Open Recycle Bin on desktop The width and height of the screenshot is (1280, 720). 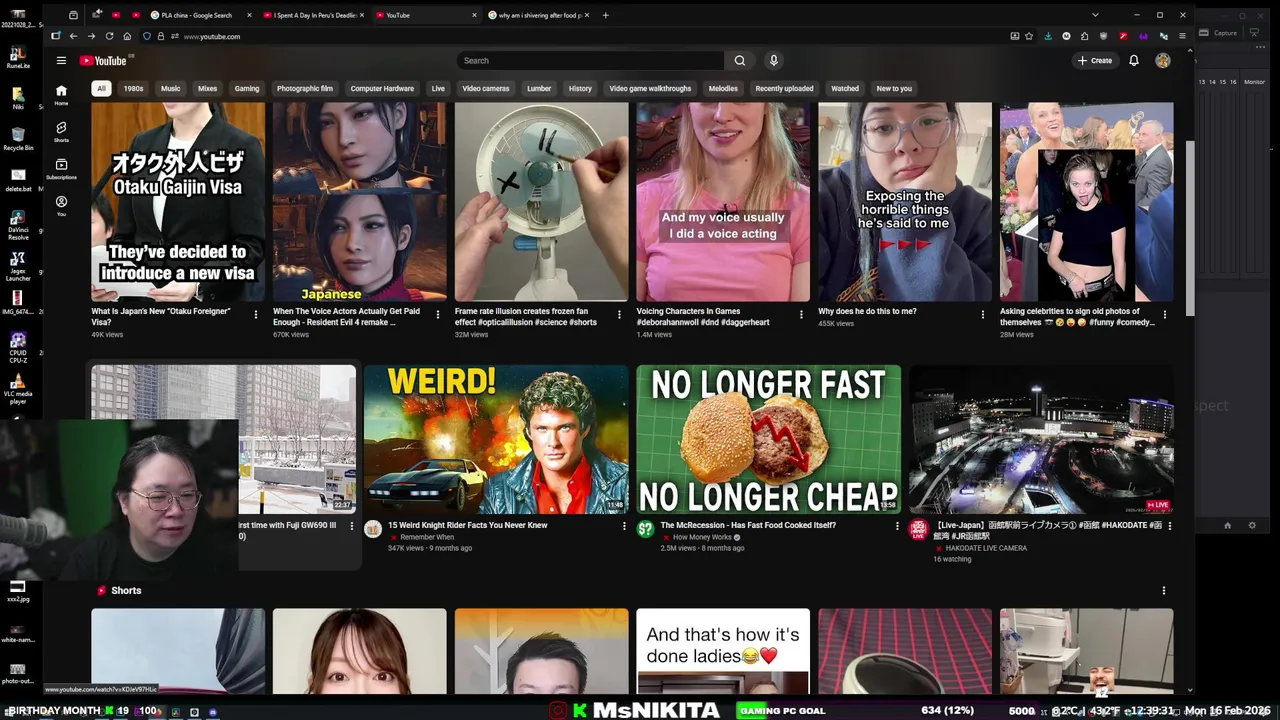(18, 138)
